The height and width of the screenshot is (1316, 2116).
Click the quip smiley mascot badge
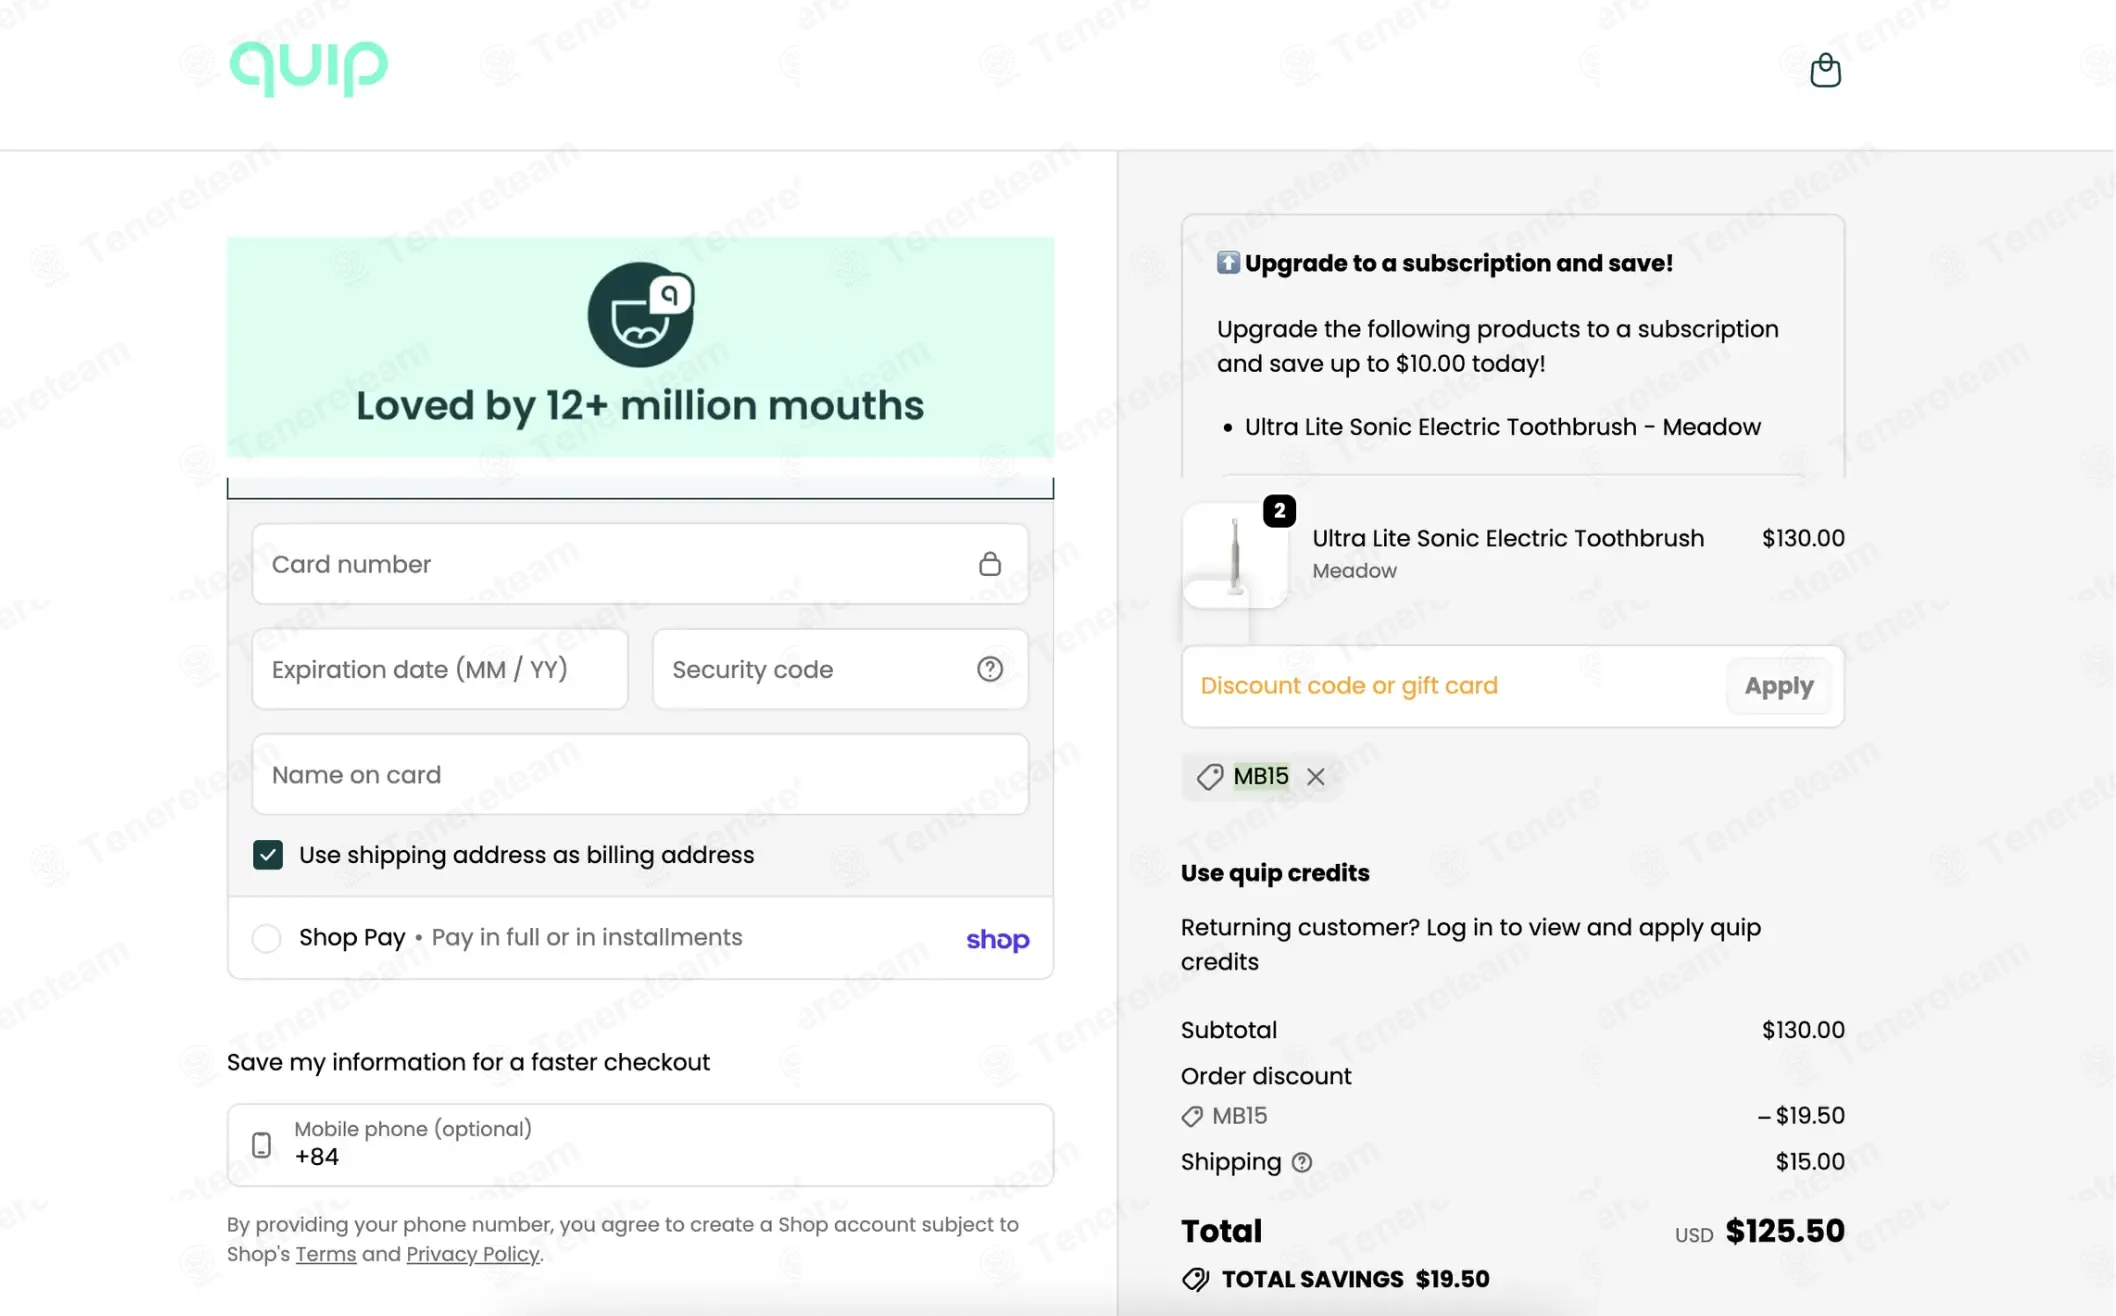640,314
